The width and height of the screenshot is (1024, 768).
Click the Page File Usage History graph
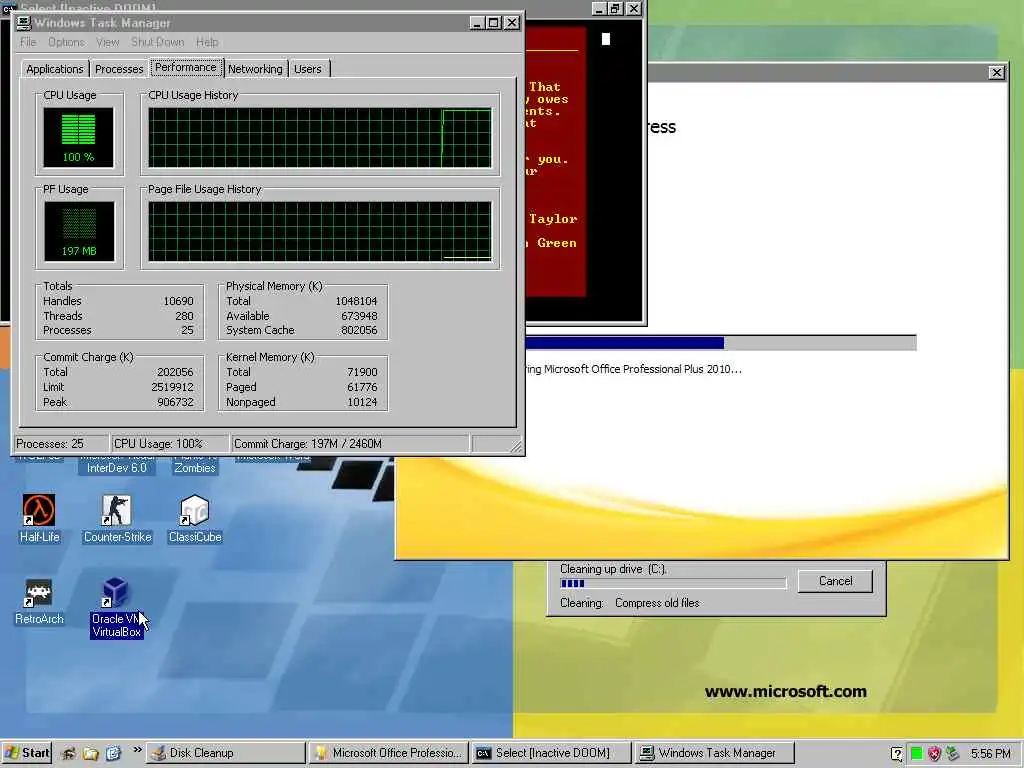(320, 231)
